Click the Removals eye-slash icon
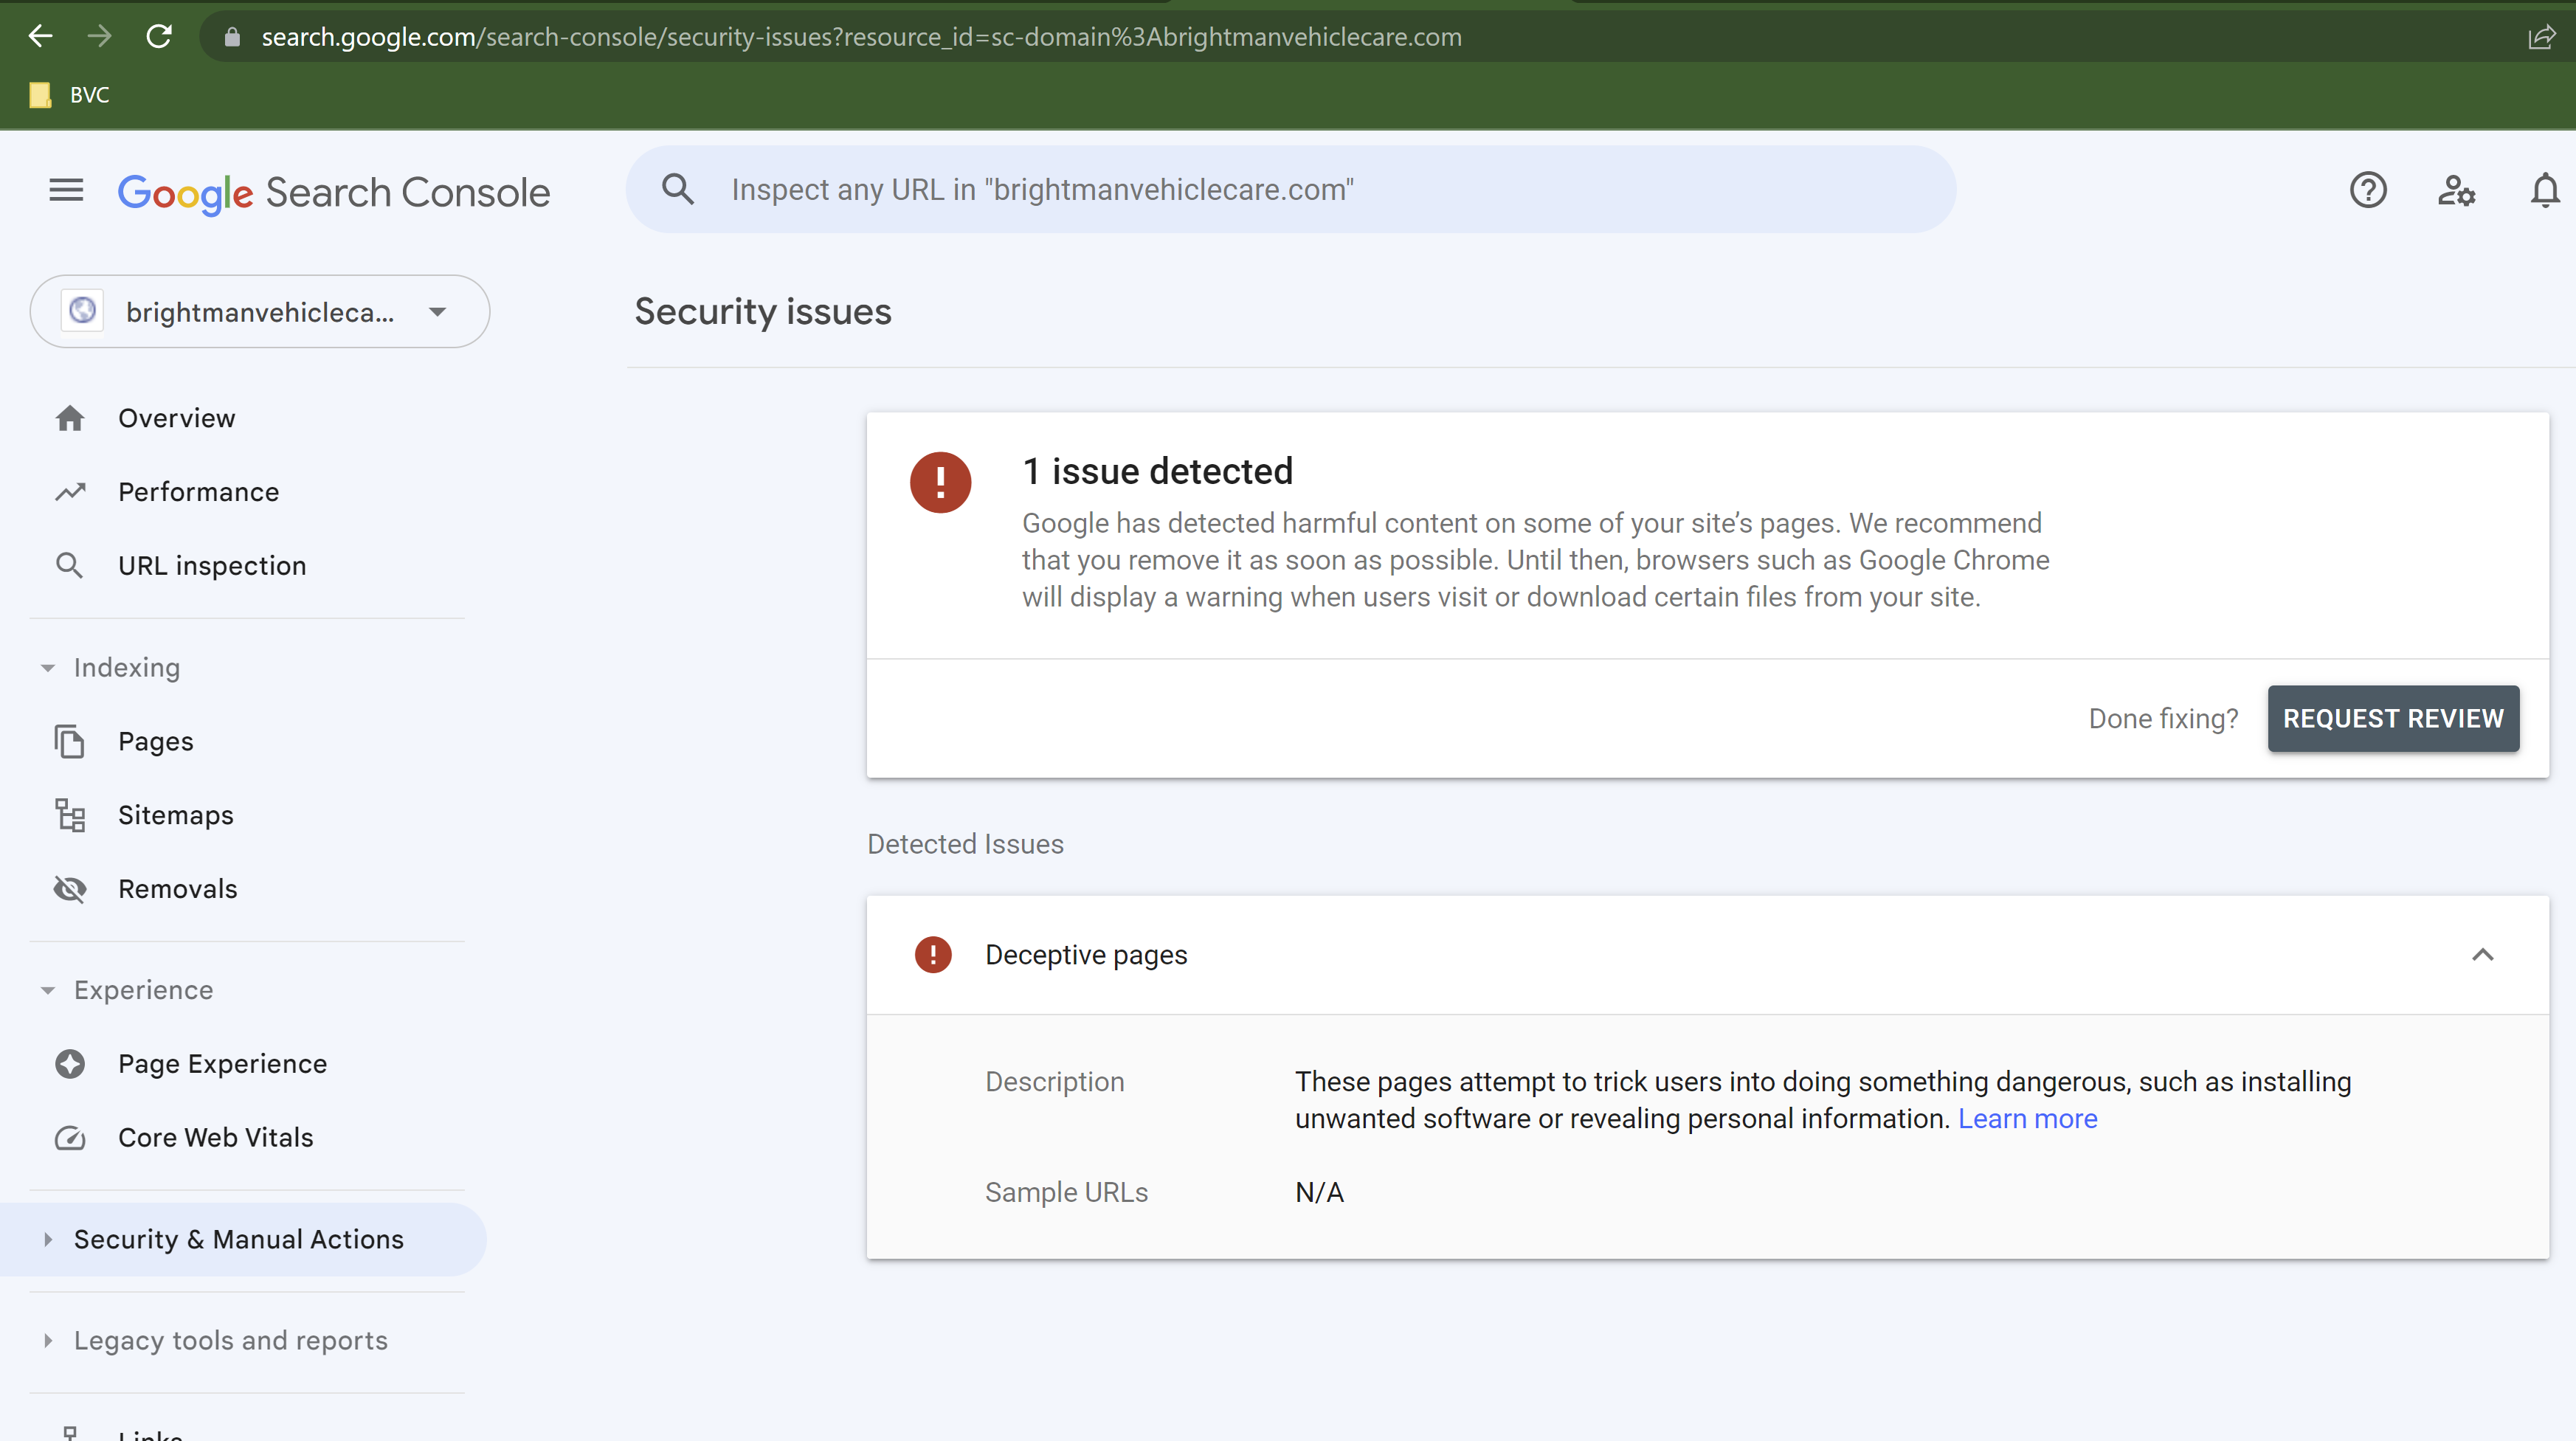This screenshot has width=2576, height=1441. click(x=70, y=890)
